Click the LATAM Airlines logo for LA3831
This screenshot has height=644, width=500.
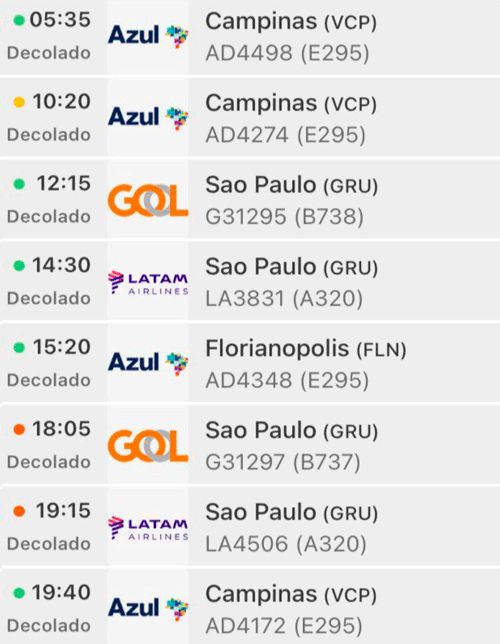click(x=148, y=282)
